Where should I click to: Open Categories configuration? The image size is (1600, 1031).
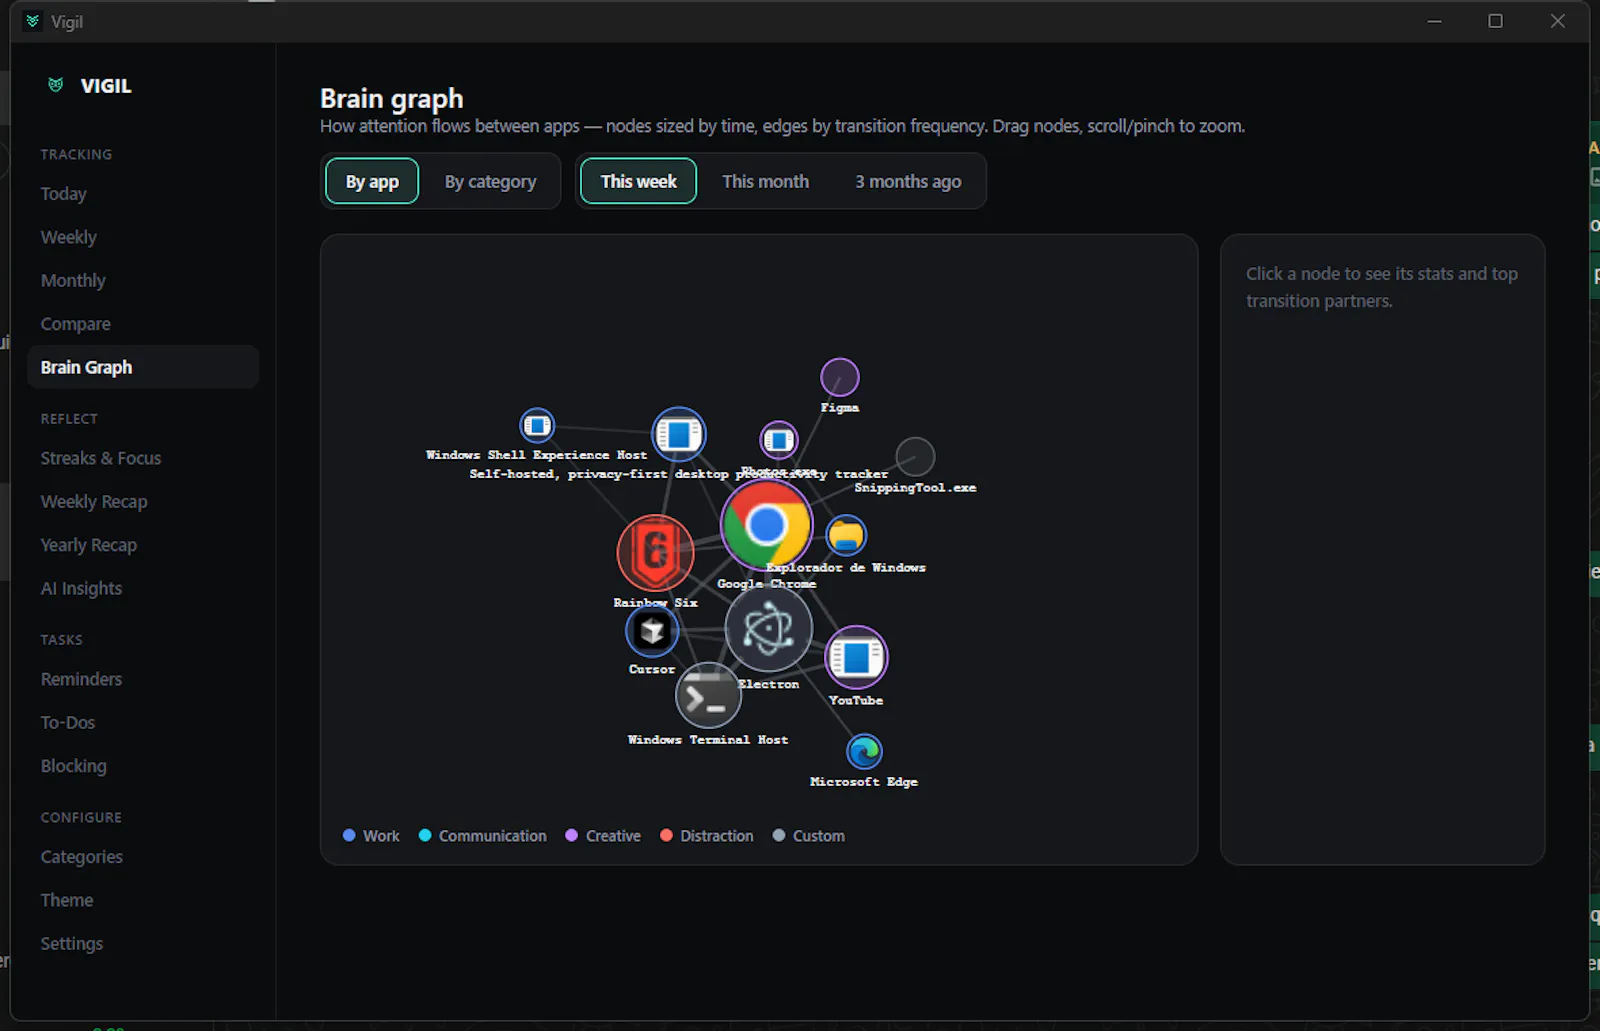(143, 857)
